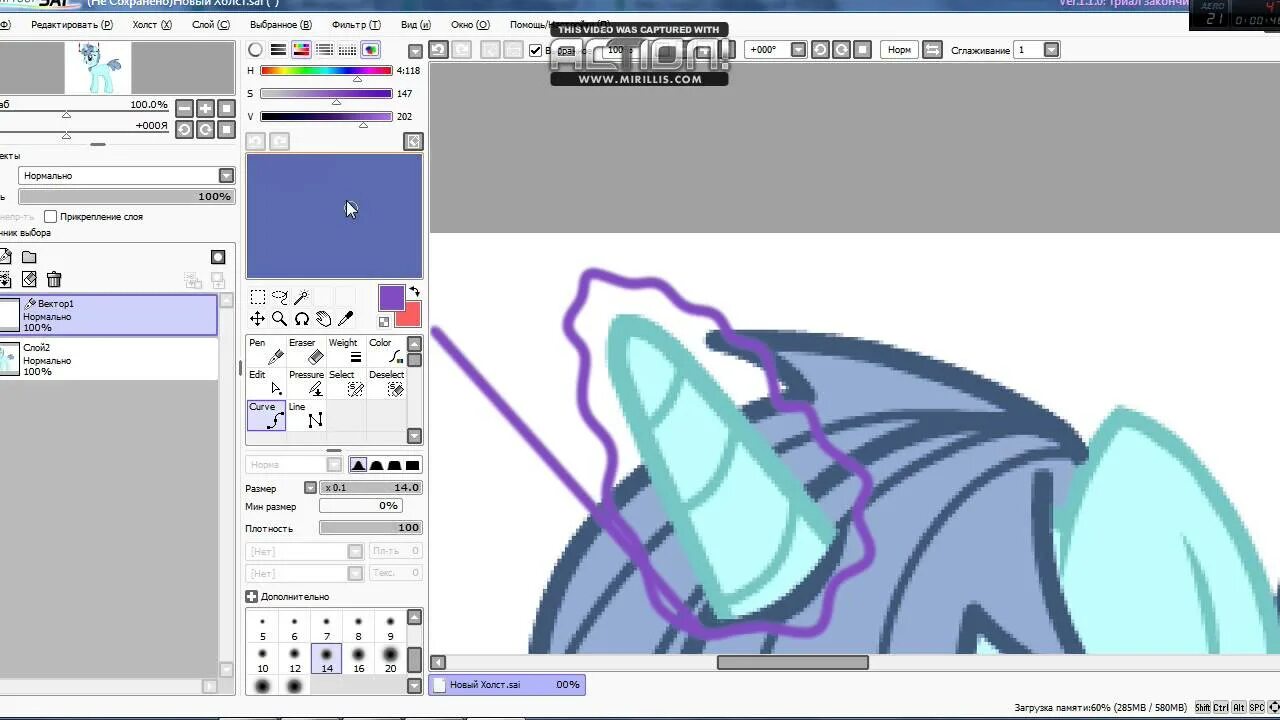
Task: Expand the Дополнительно settings section
Action: click(251, 597)
